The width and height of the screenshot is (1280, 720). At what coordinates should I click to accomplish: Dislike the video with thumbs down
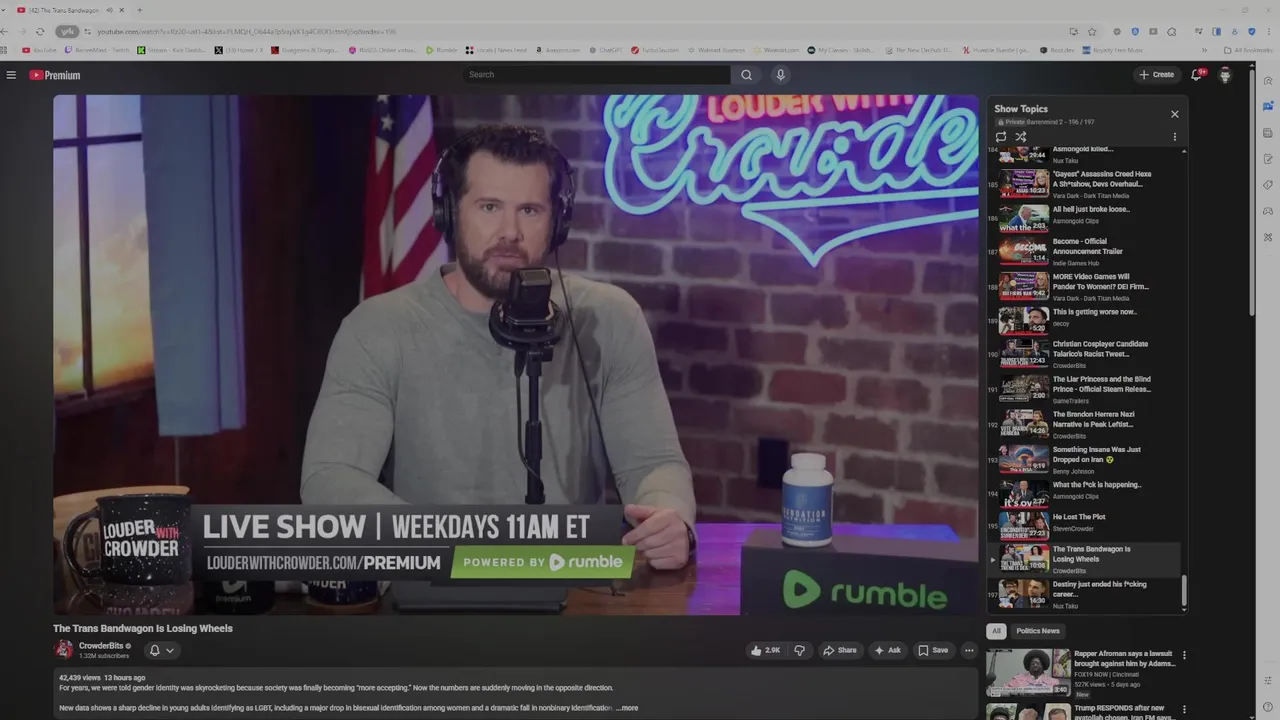(799, 650)
